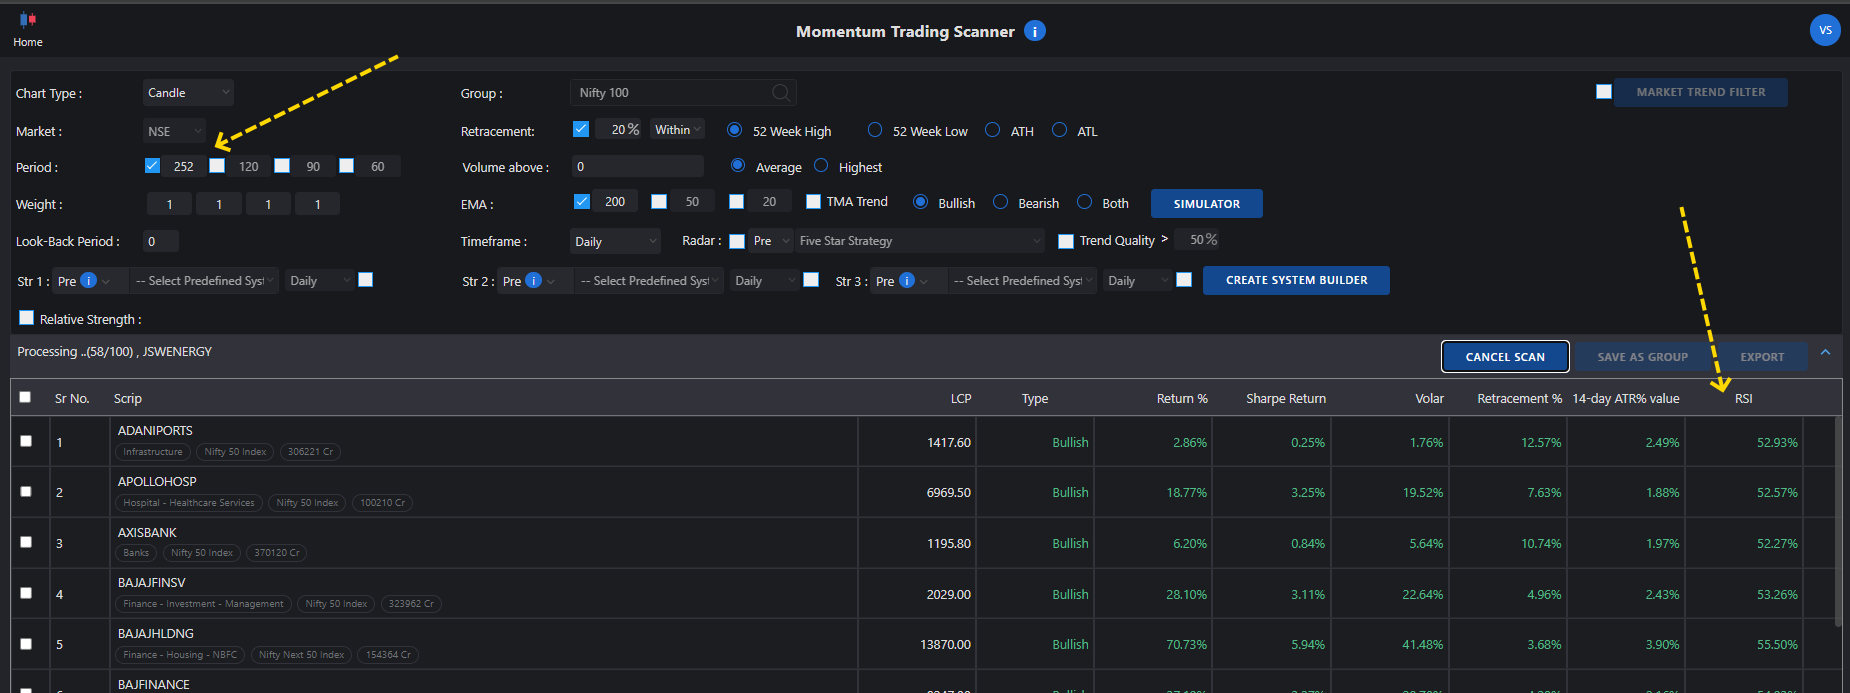Screen dimensions: 1850x693
Task: Enable the 60 period checkbox
Action: click(x=346, y=166)
